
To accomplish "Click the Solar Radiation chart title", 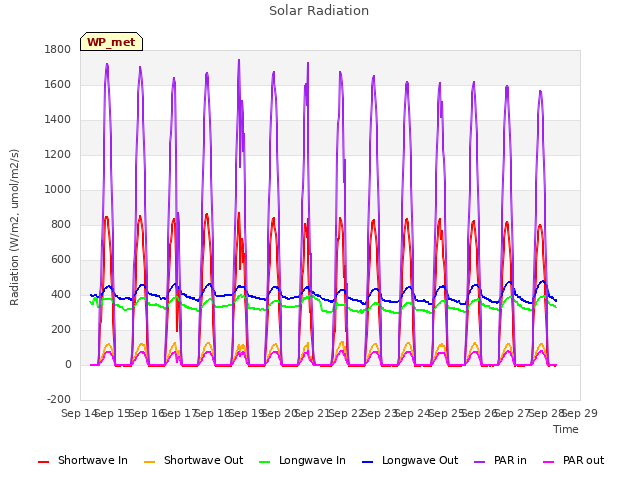I will tap(319, 11).
